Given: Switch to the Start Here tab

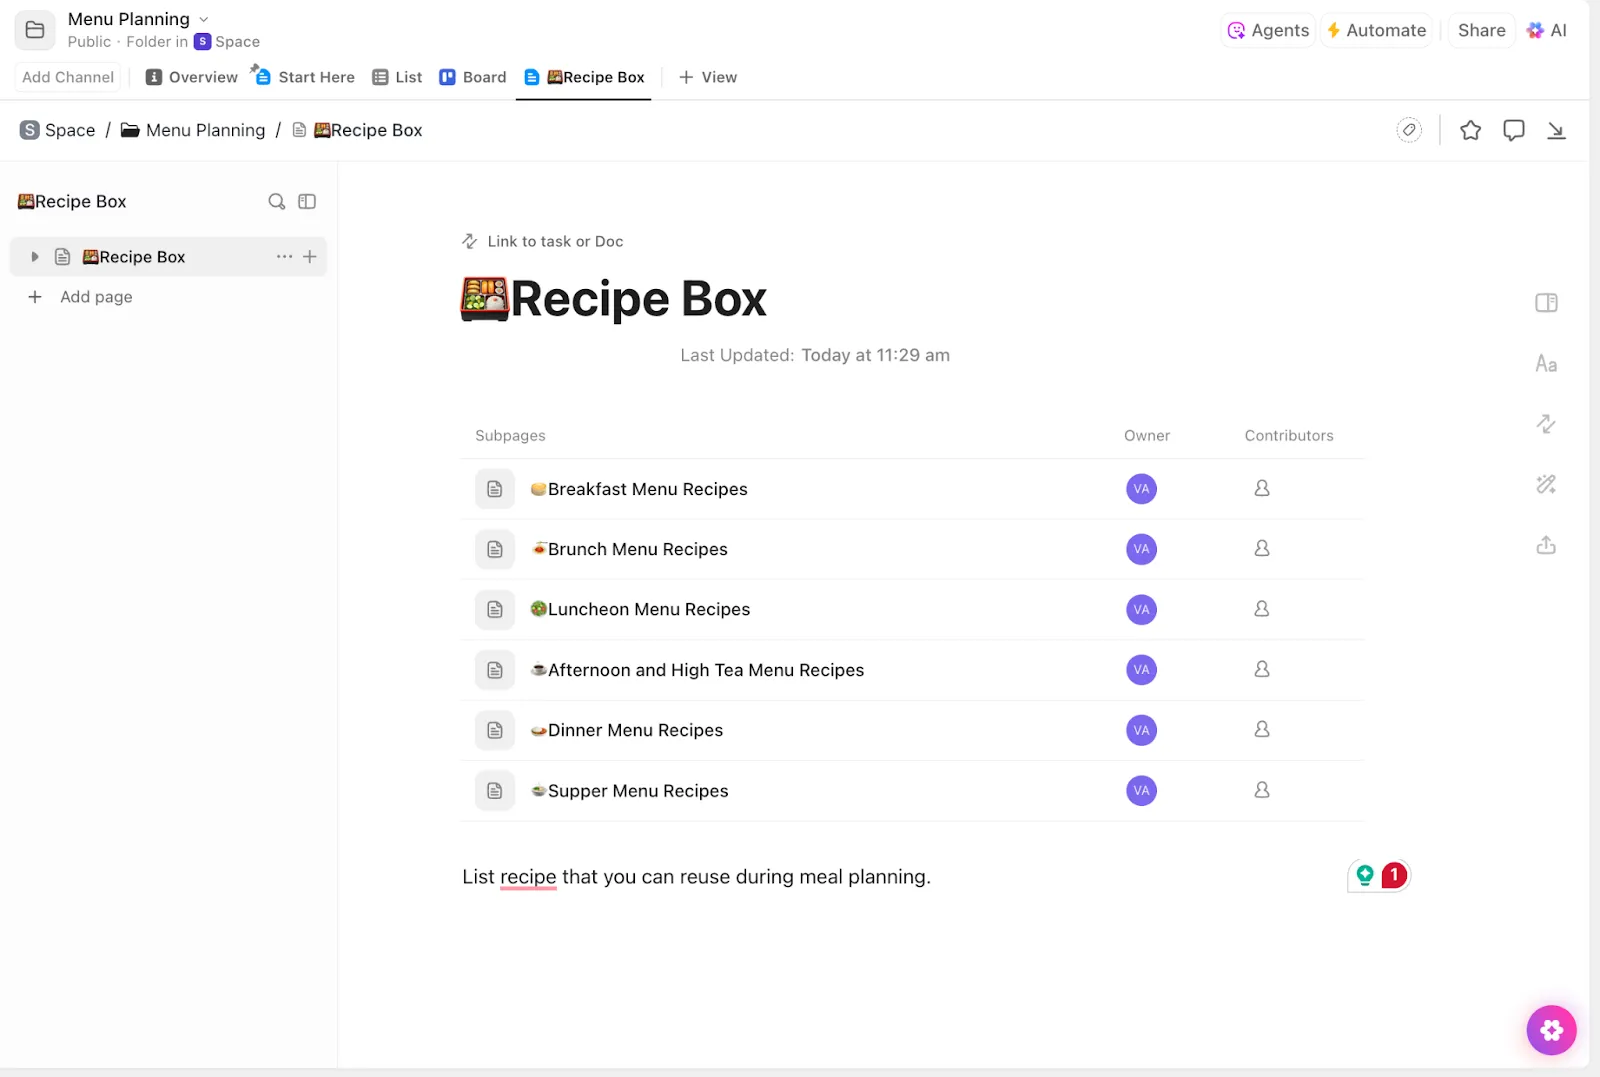Looking at the screenshot, I should (x=304, y=77).
